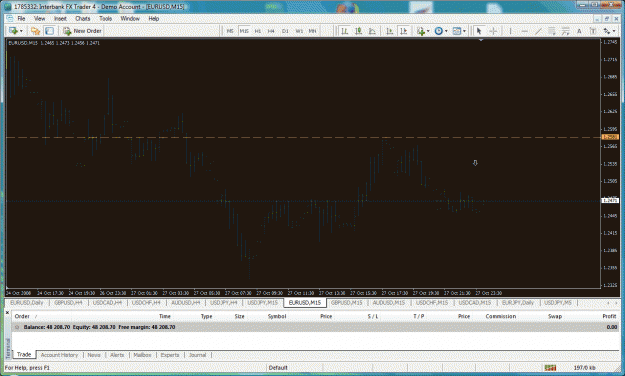Open the Journal terminal tab
625x376 pixels.
(x=197, y=355)
